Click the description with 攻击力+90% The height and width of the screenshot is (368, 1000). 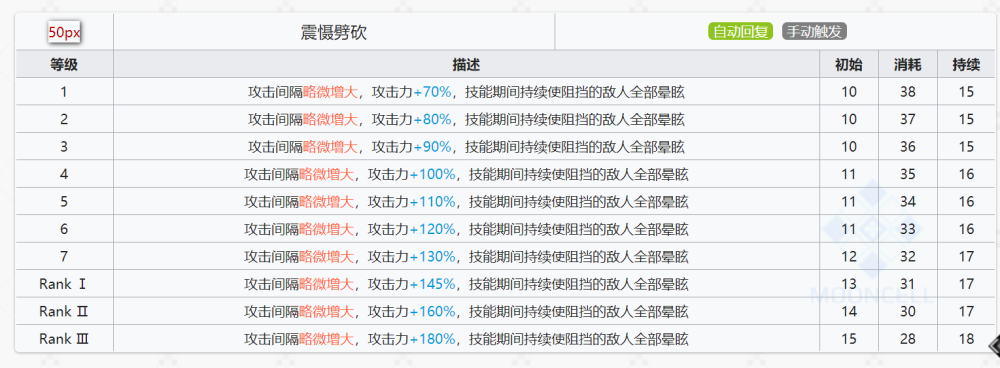coord(466,147)
